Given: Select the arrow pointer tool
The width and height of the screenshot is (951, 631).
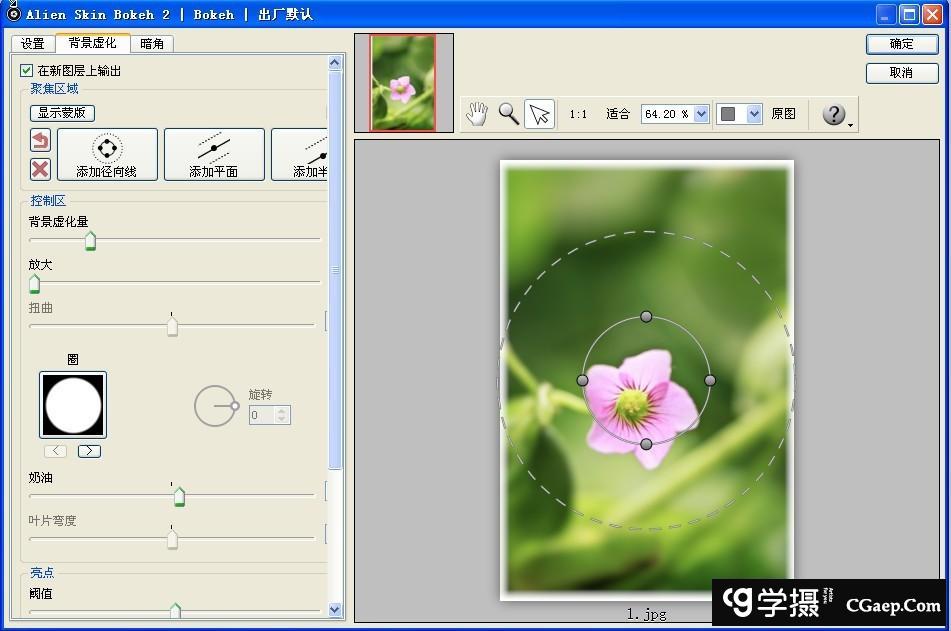Looking at the screenshot, I should (x=539, y=114).
